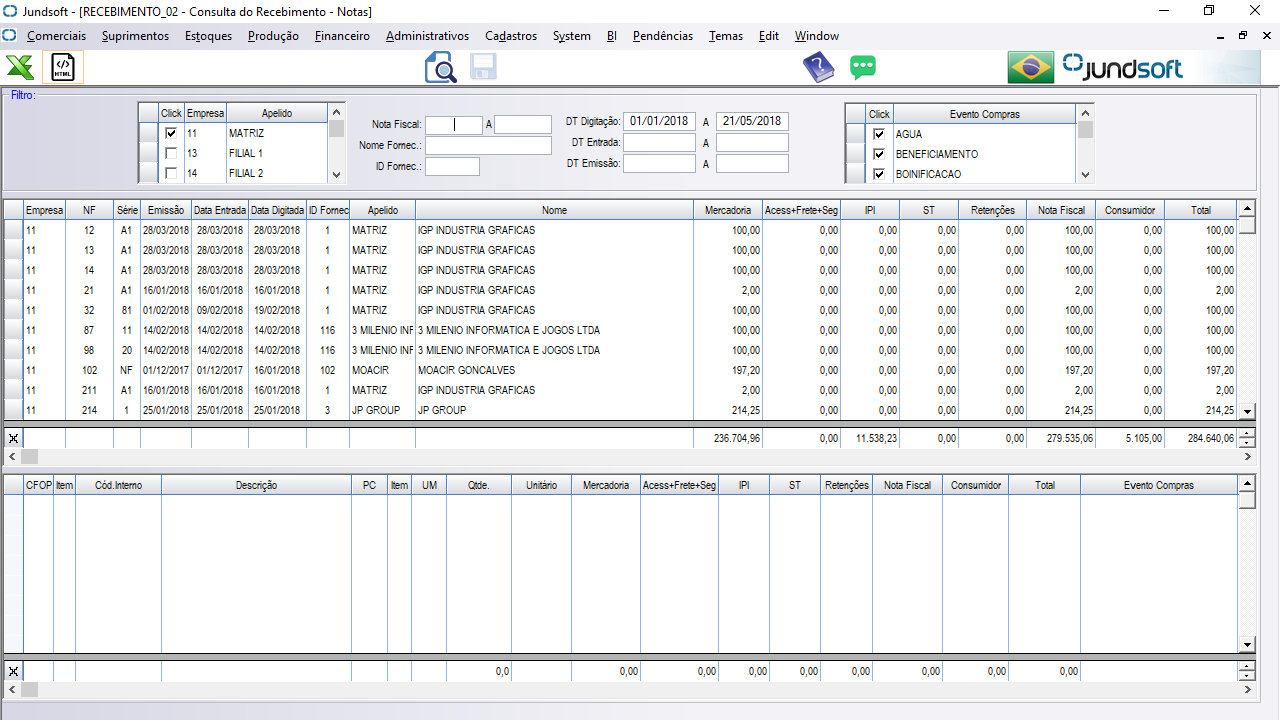The image size is (1280, 720).
Task: Open the Comerciais menu
Action: point(56,36)
